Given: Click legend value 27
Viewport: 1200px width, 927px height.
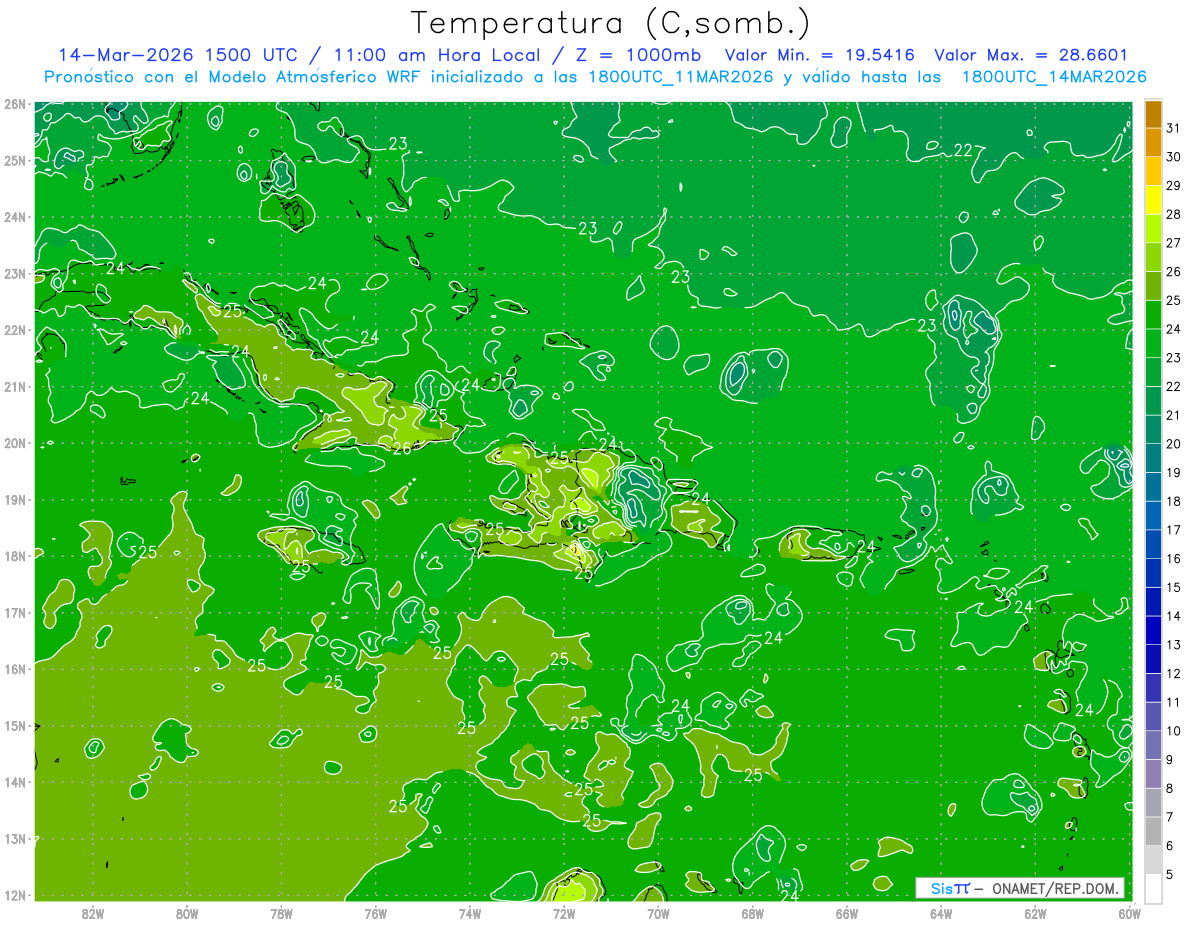Looking at the screenshot, I should (x=1173, y=242).
